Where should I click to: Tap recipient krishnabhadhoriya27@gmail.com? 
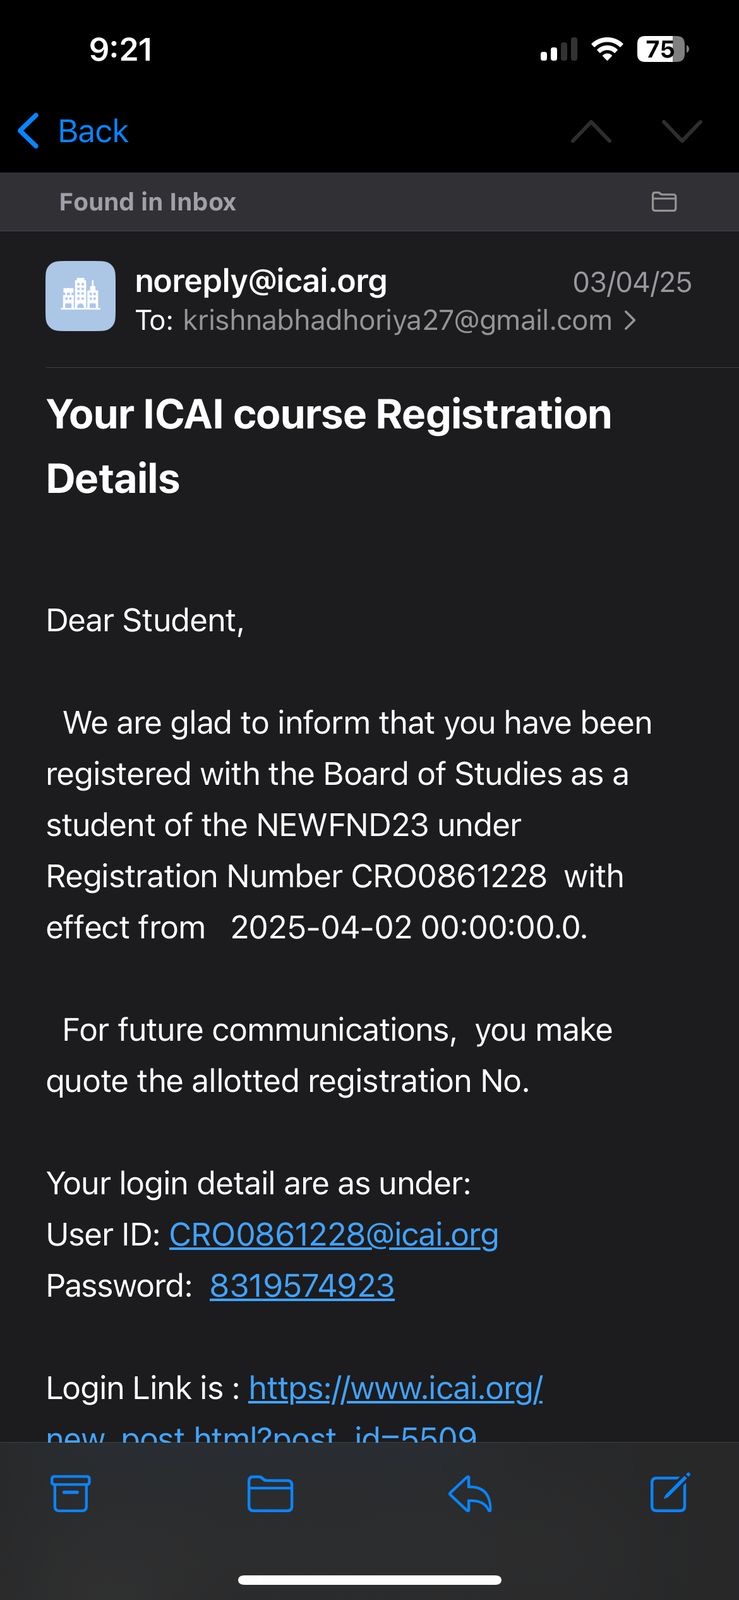tap(397, 321)
